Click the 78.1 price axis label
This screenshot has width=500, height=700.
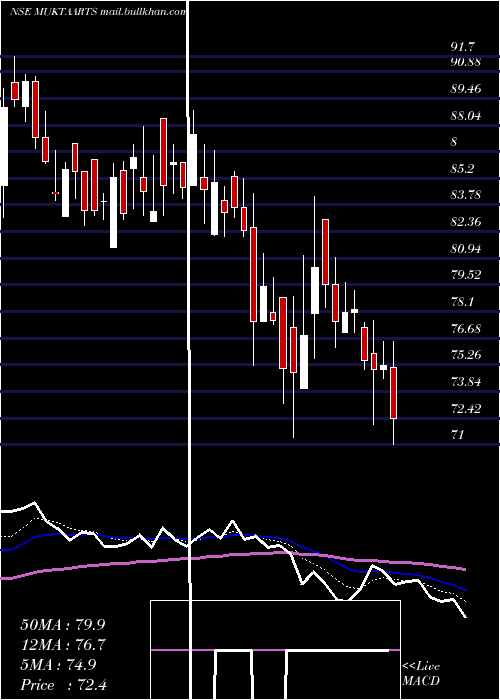[462, 302]
